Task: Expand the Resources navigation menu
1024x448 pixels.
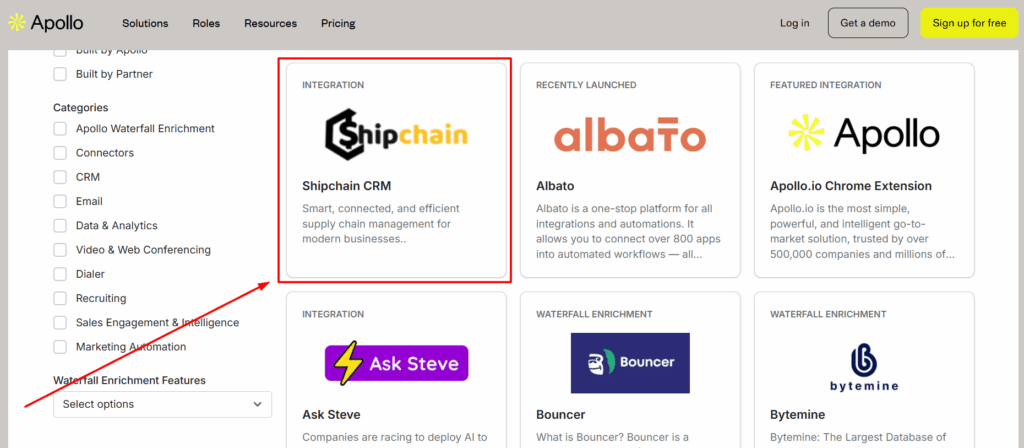Action: click(270, 23)
